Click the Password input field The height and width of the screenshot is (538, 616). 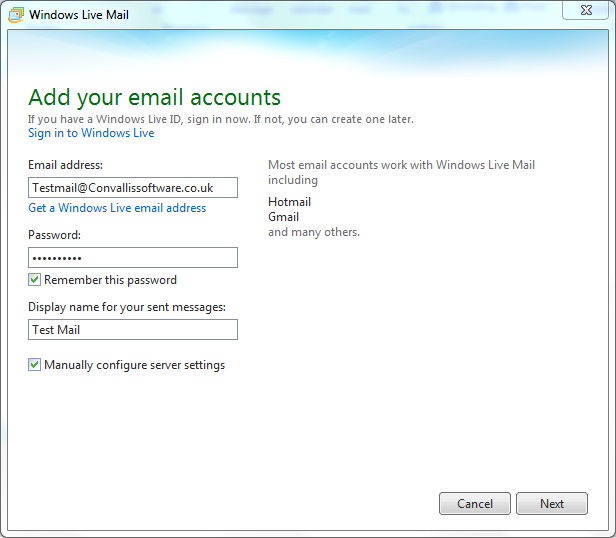(133, 257)
